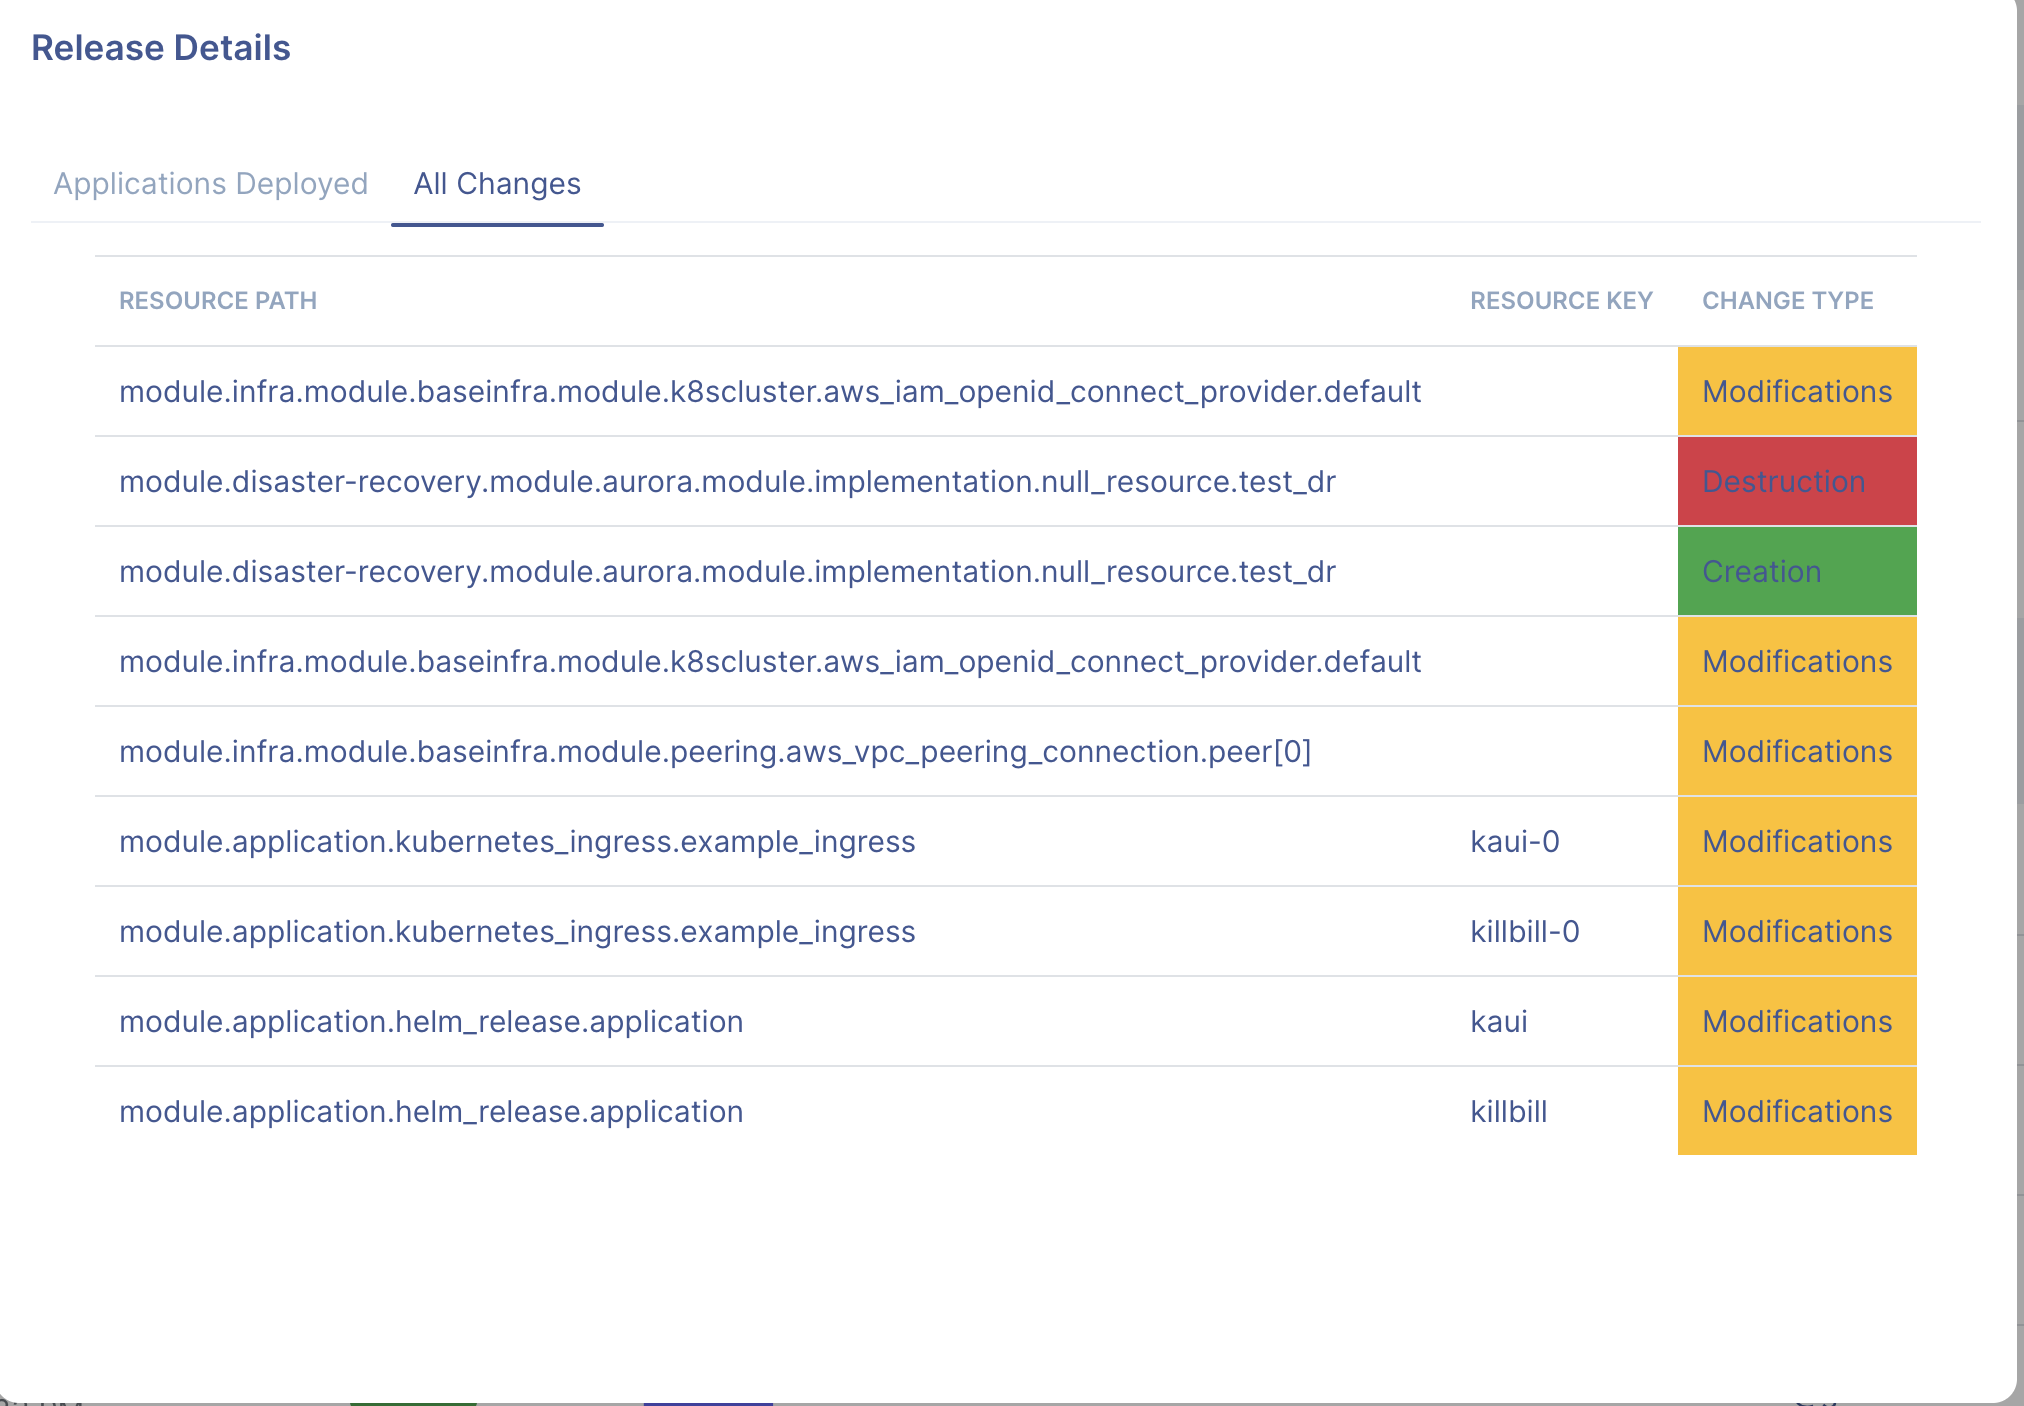2024x1406 pixels.
Task: Click the RESOURCE KEY column header
Action: [x=1560, y=301]
